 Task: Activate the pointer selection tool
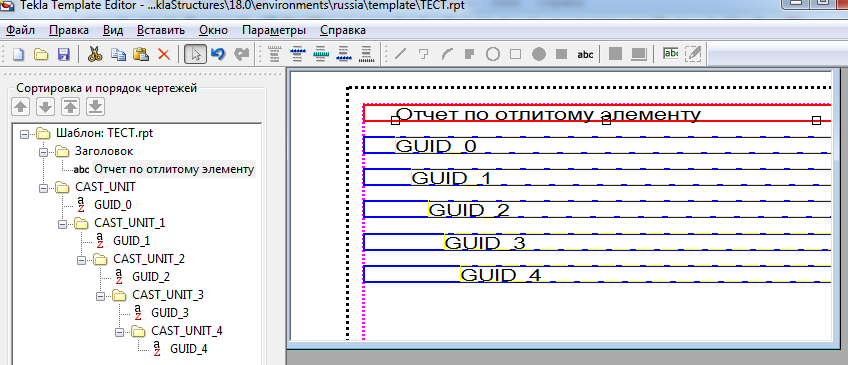[195, 54]
